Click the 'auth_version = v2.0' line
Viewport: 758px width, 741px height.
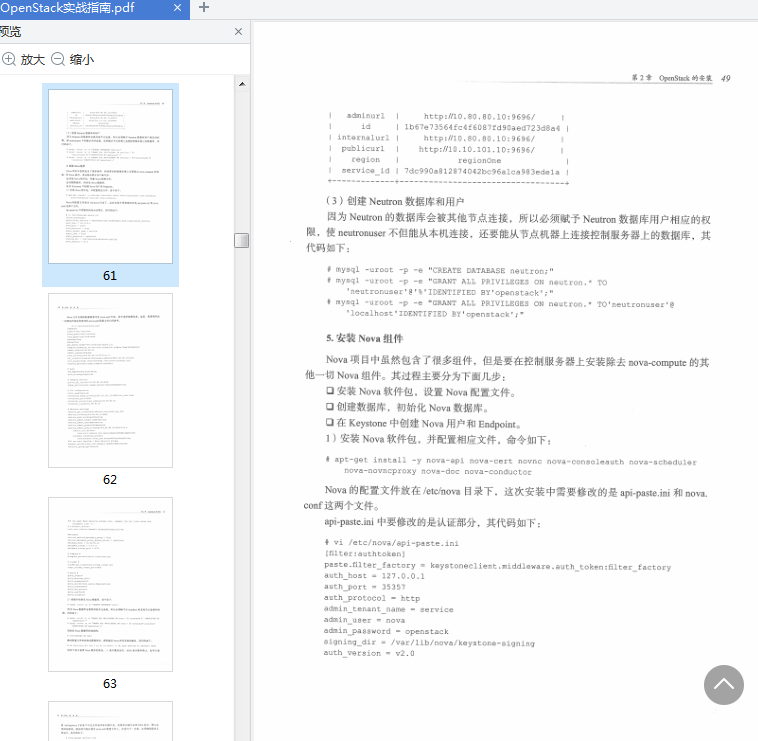pos(369,653)
